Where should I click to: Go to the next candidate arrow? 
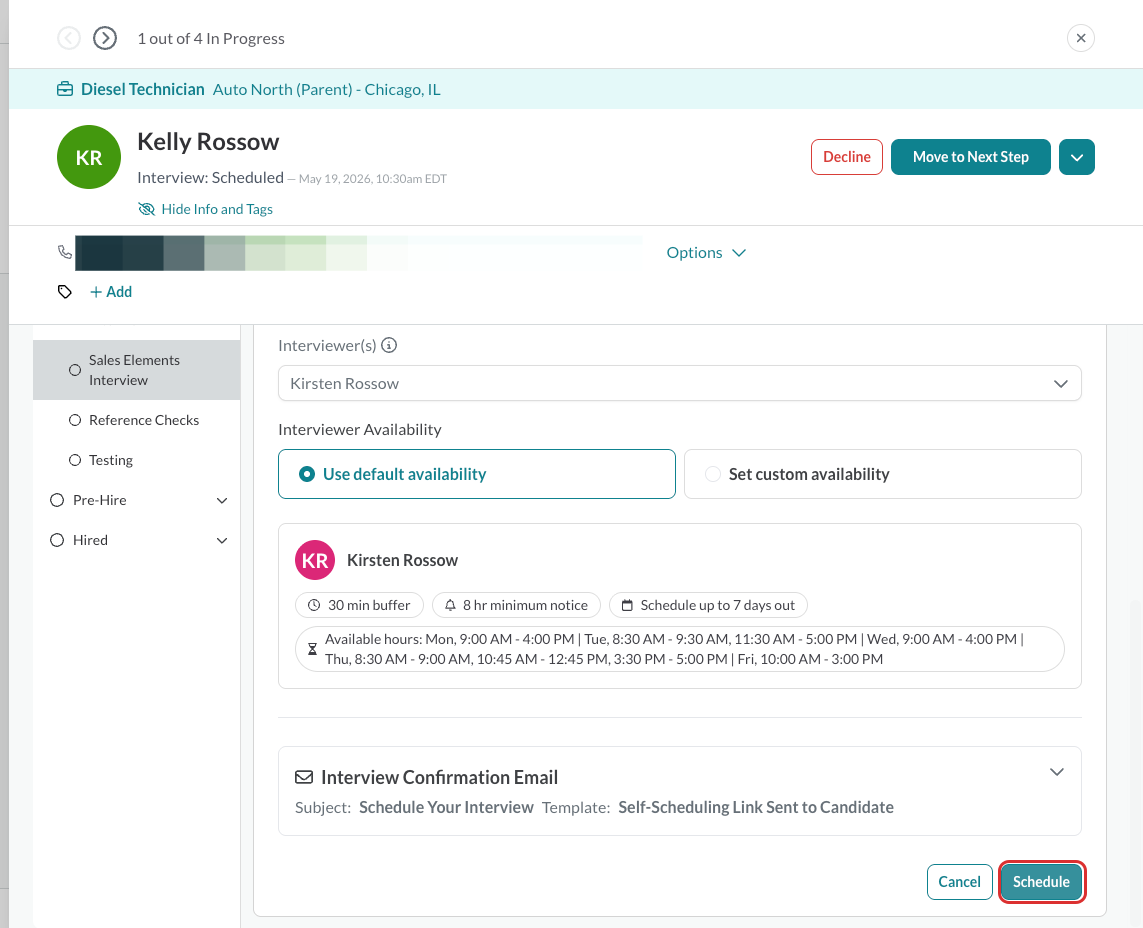point(105,38)
